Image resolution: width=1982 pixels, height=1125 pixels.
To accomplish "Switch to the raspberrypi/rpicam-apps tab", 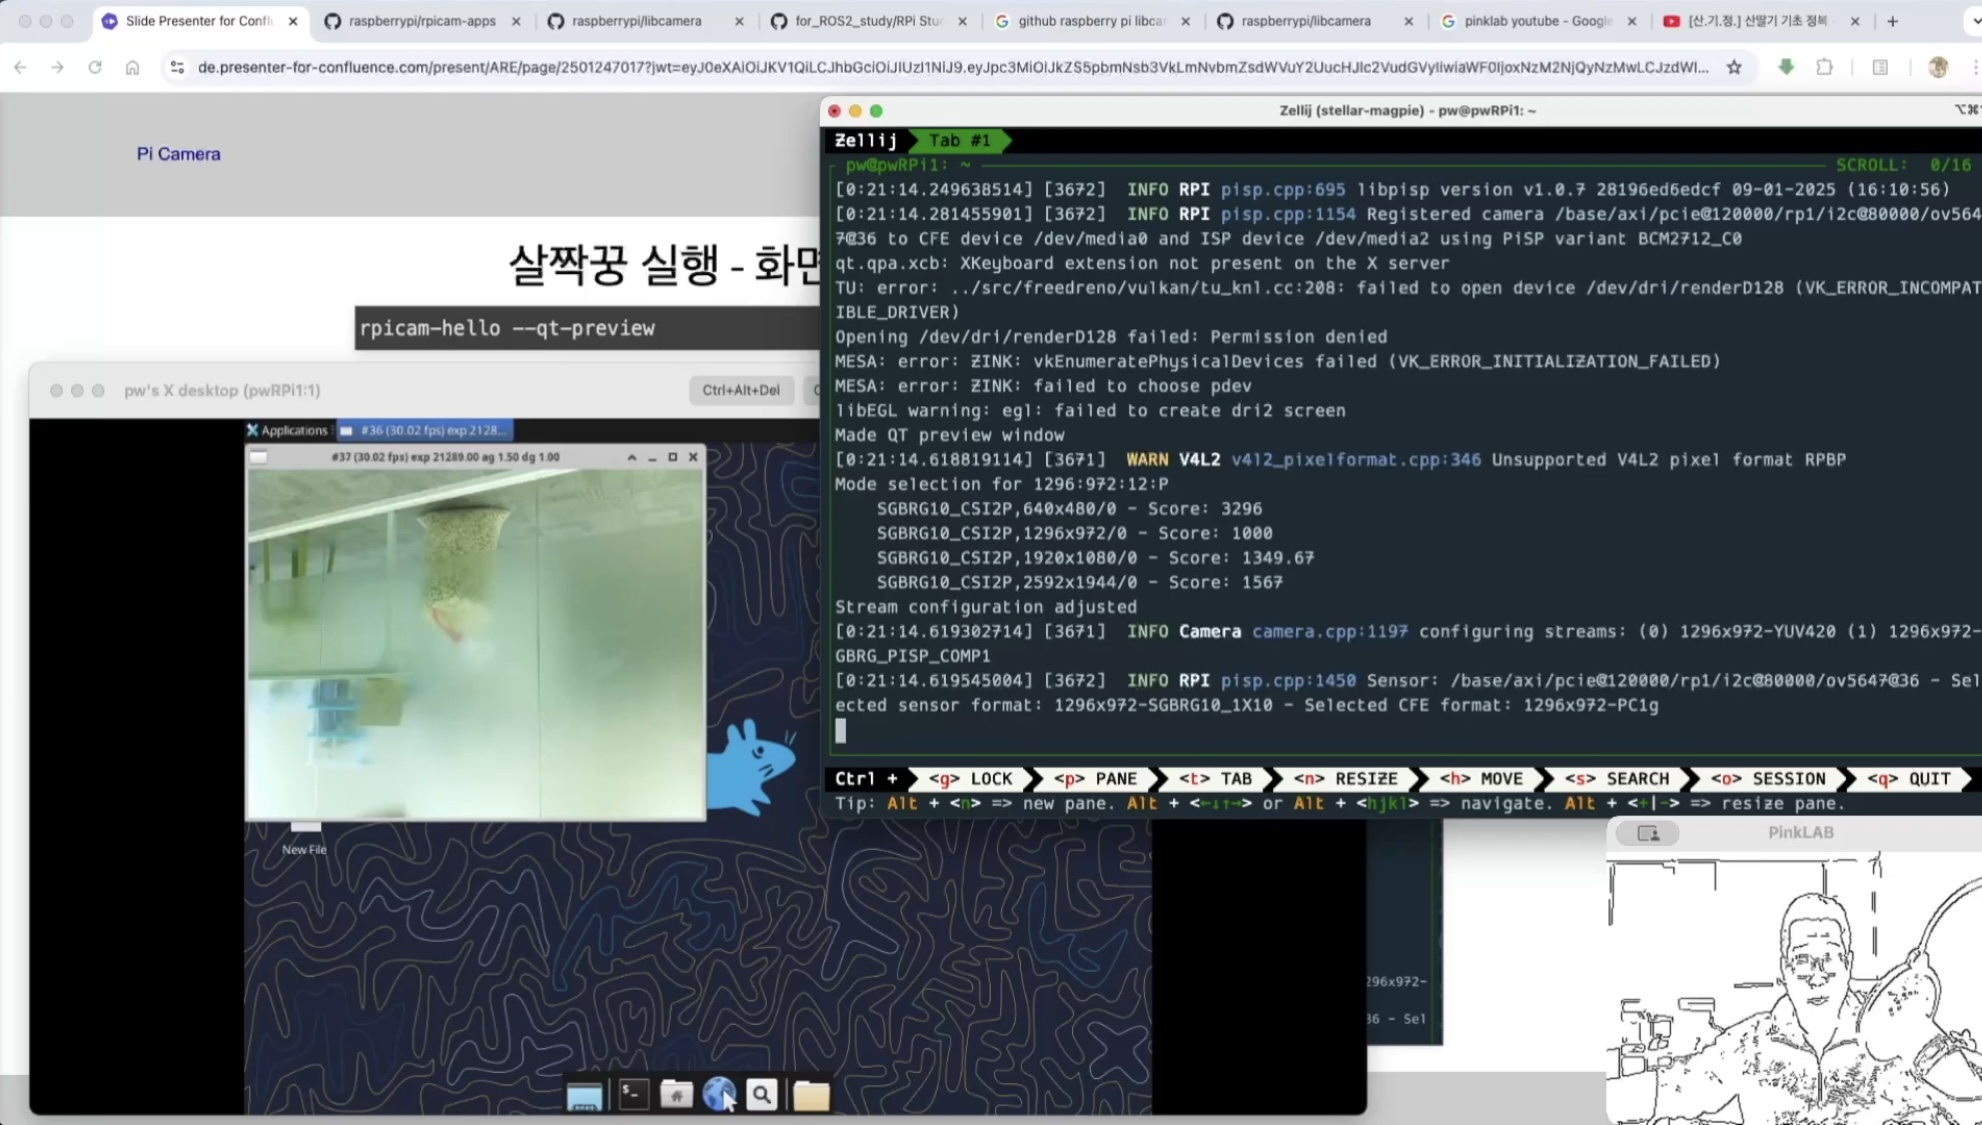I will (421, 21).
